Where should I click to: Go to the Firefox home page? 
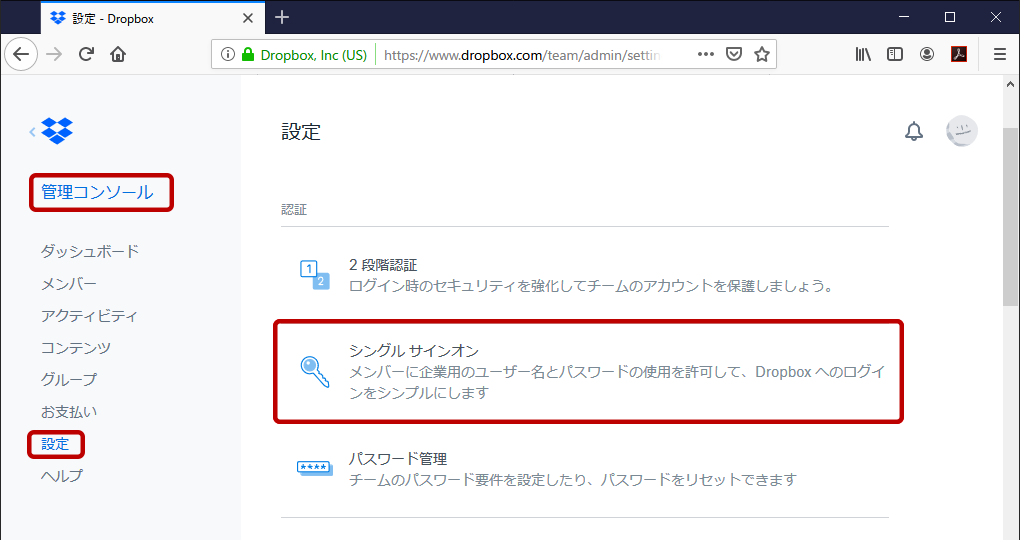pyautogui.click(x=118, y=54)
